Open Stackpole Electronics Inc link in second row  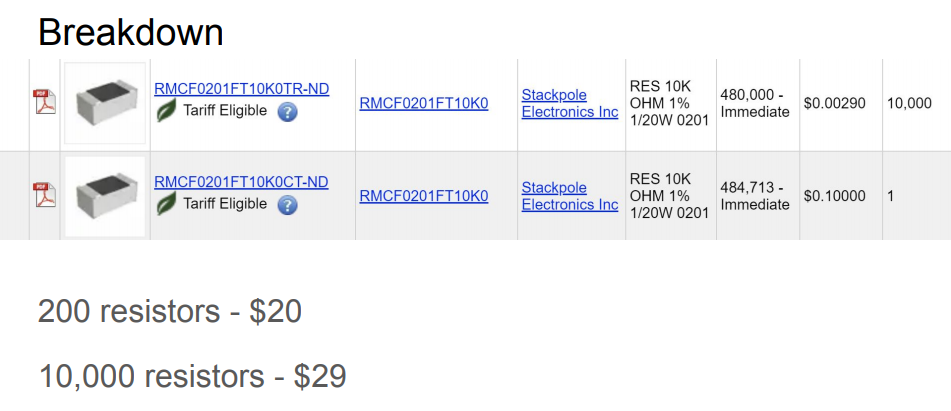point(570,196)
